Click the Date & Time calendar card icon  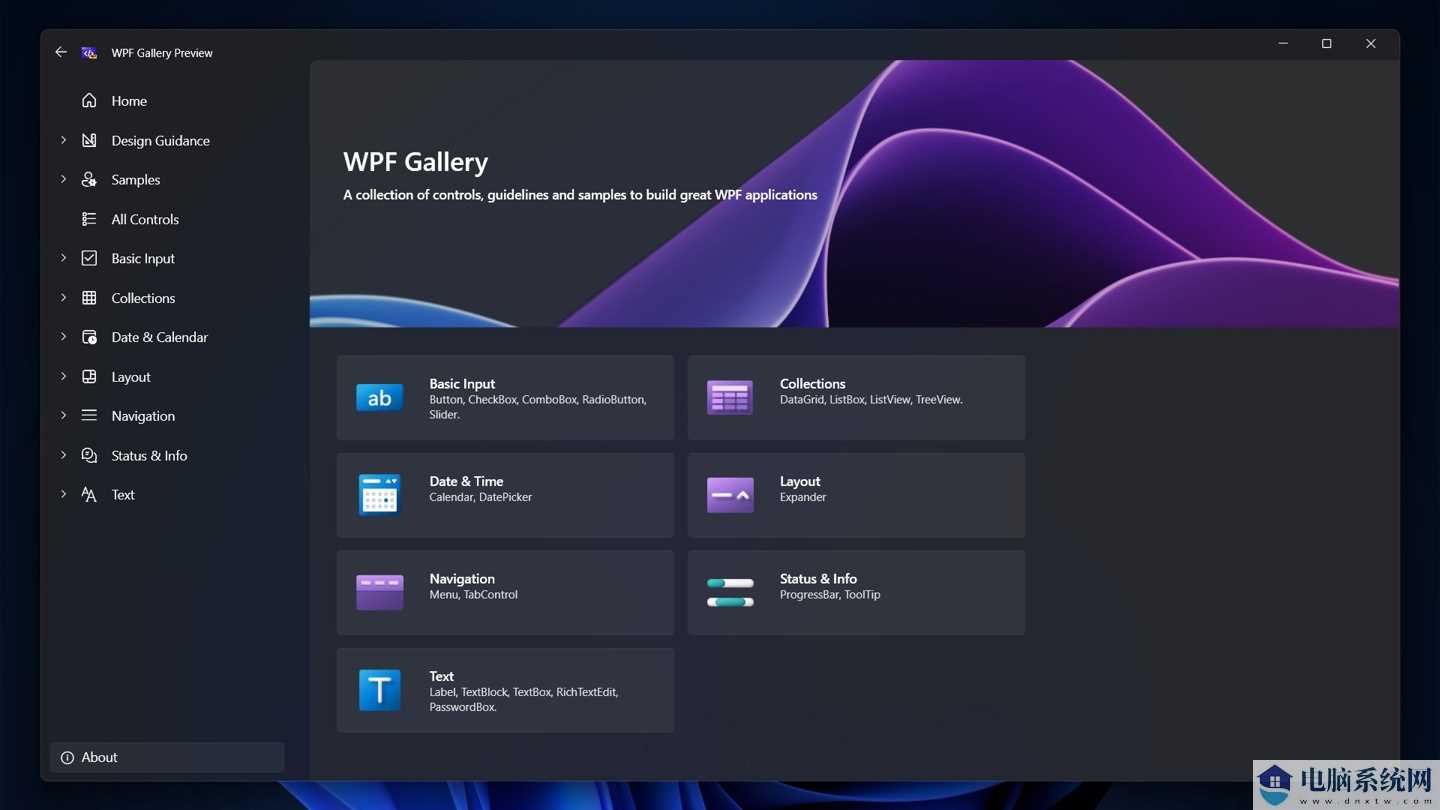click(380, 495)
